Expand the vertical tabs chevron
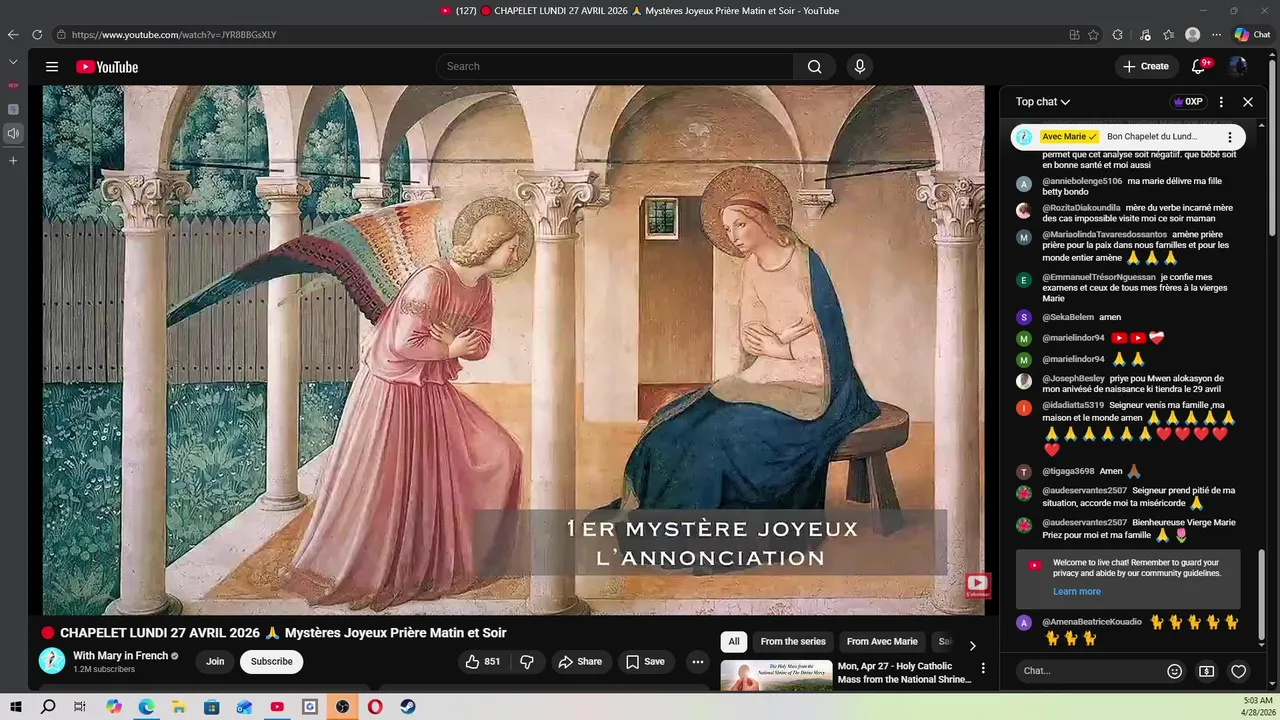The width and height of the screenshot is (1280, 720). pyautogui.click(x=13, y=61)
